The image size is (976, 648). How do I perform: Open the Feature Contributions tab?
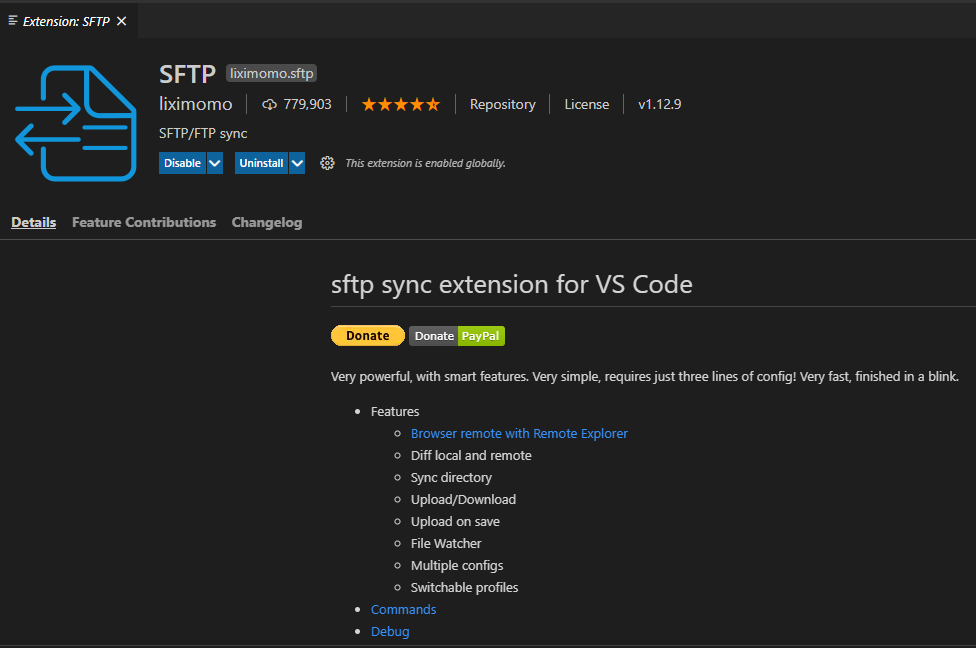click(x=144, y=222)
